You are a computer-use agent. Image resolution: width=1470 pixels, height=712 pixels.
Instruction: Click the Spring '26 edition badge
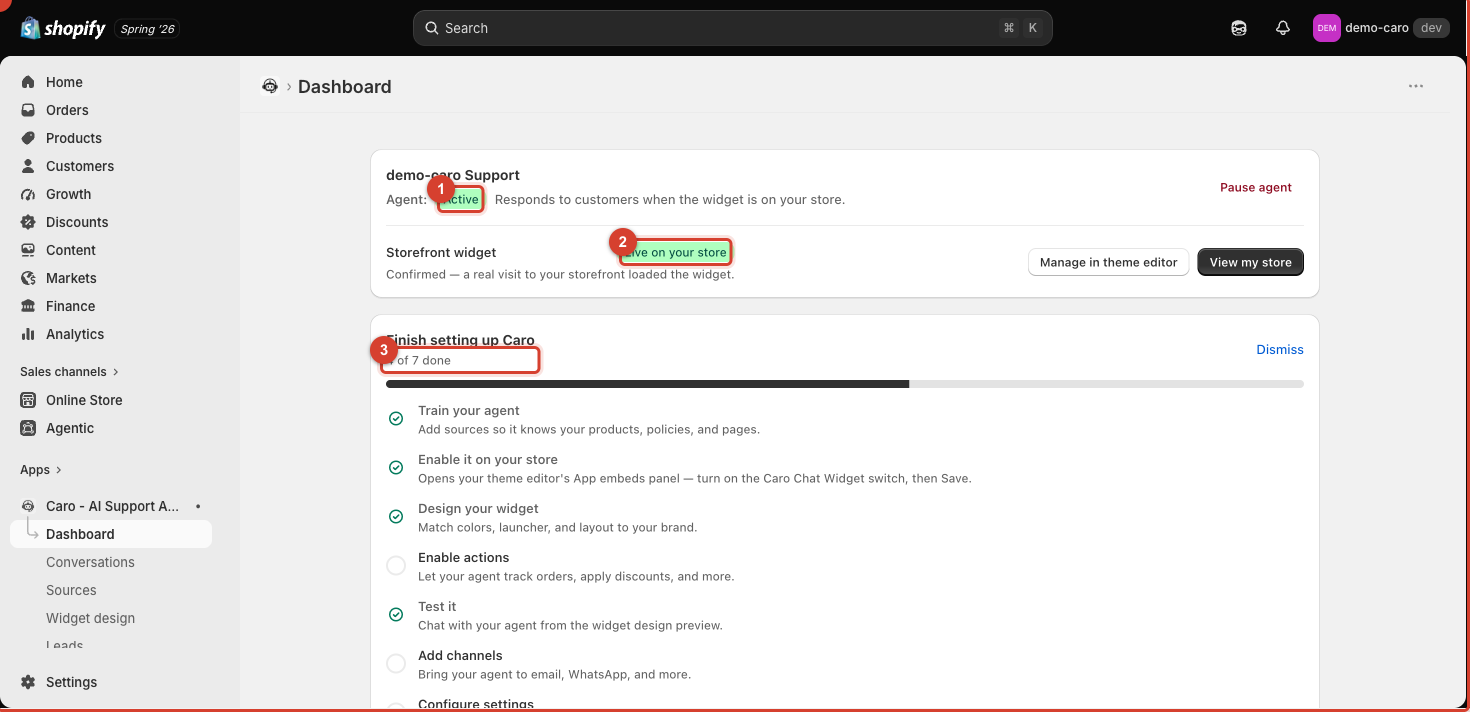148,29
